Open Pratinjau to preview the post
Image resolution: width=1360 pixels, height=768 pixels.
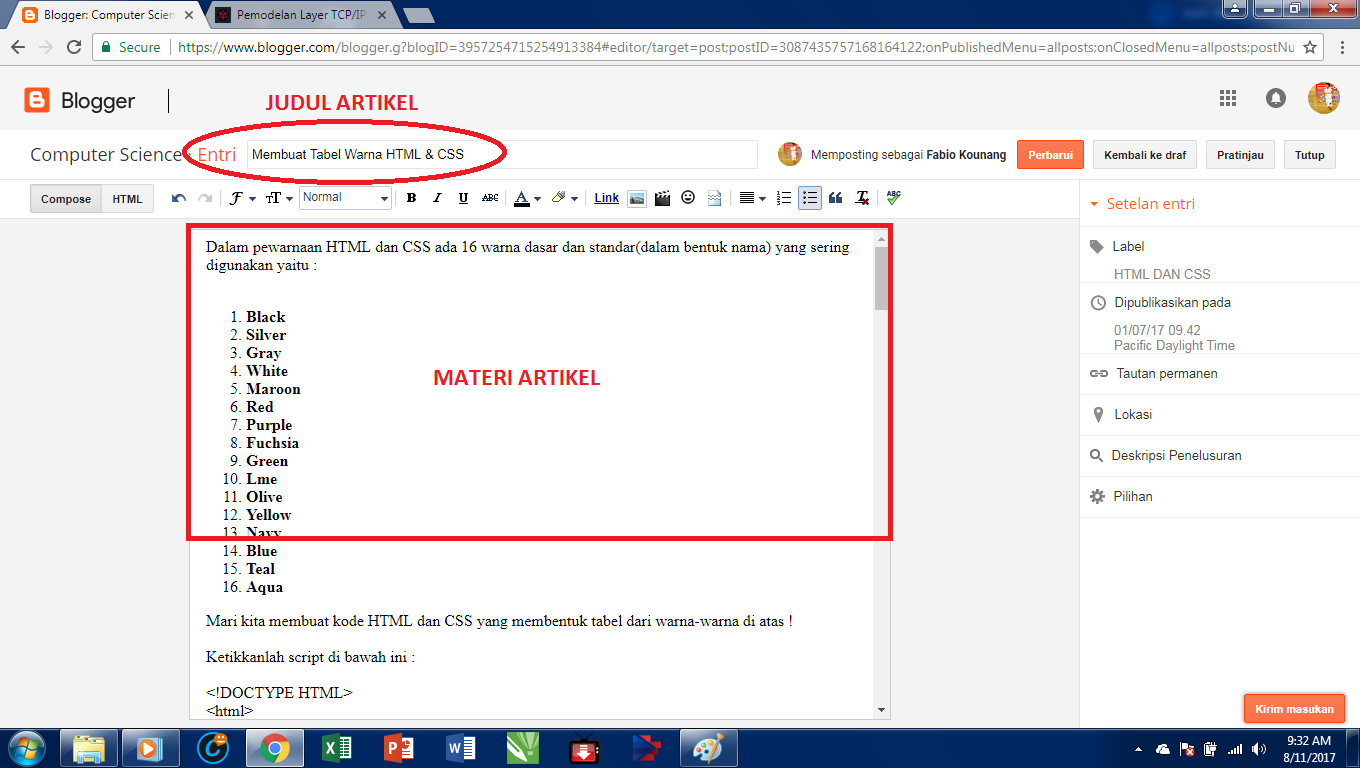pyautogui.click(x=1239, y=154)
